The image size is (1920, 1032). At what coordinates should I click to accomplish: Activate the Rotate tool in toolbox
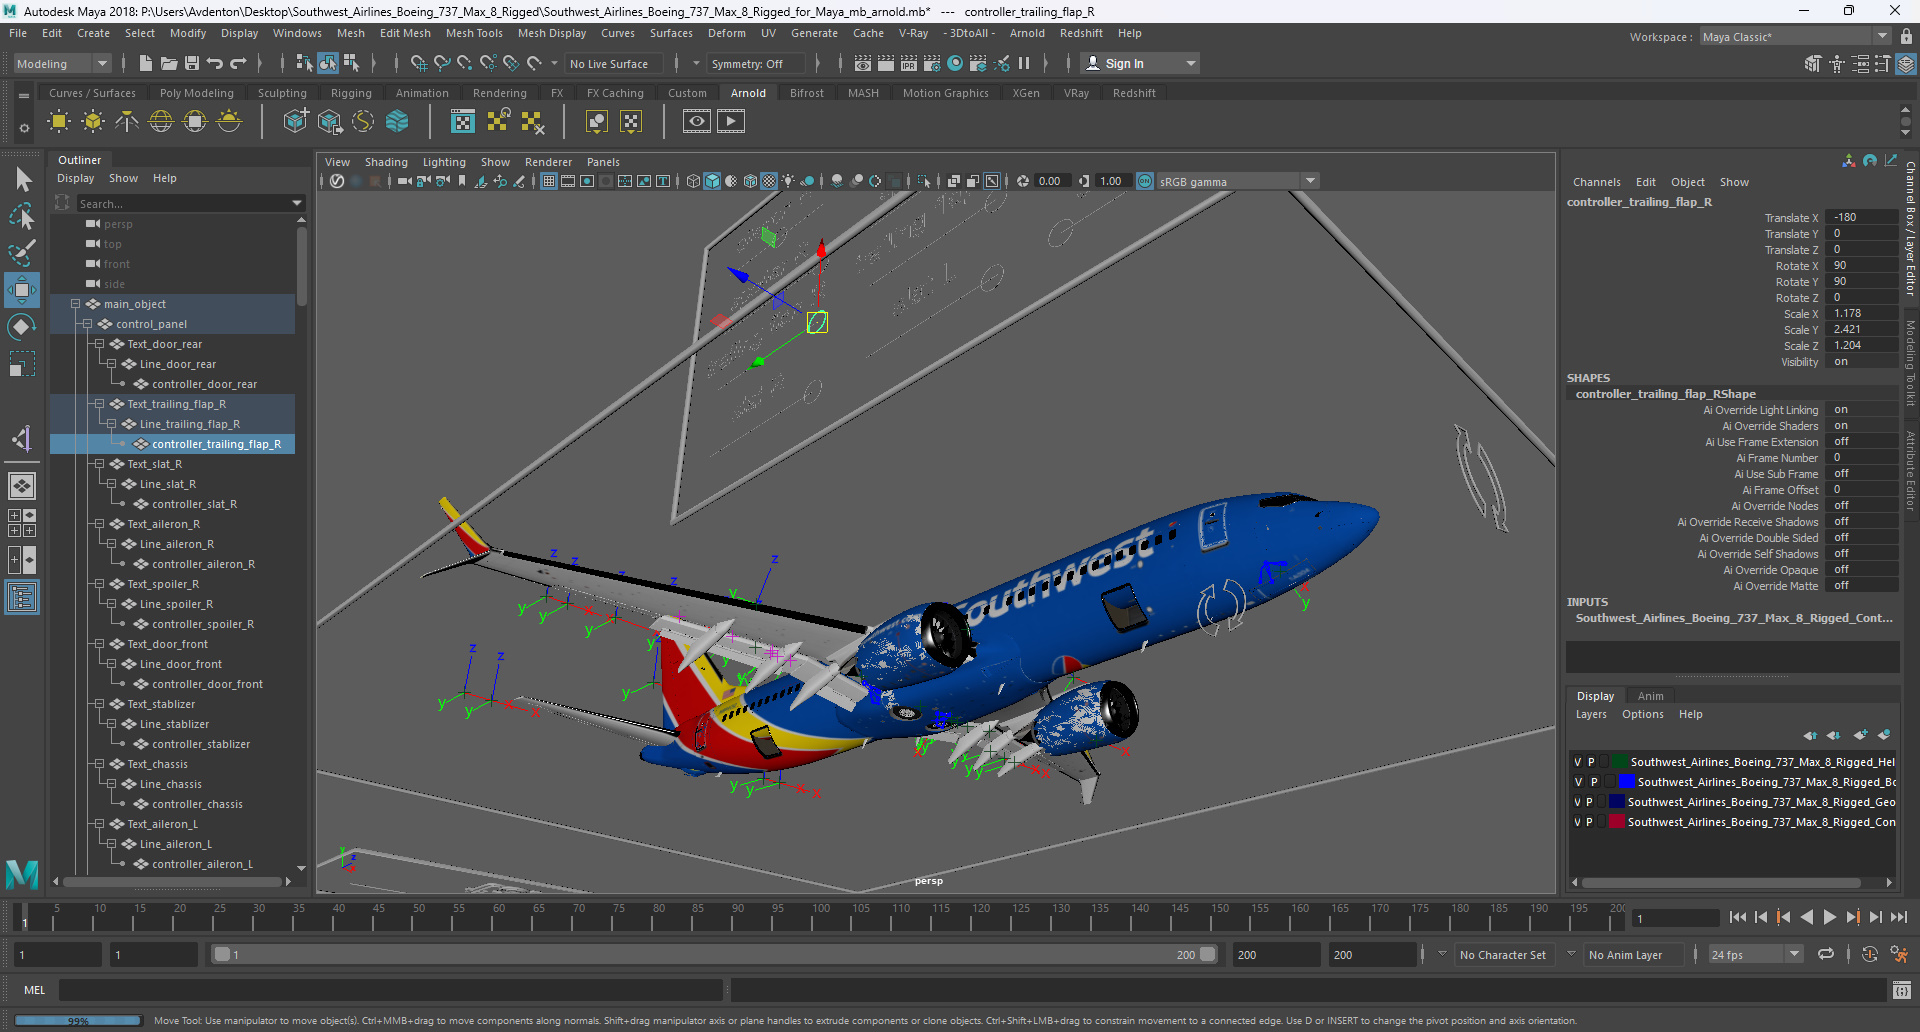(22, 327)
